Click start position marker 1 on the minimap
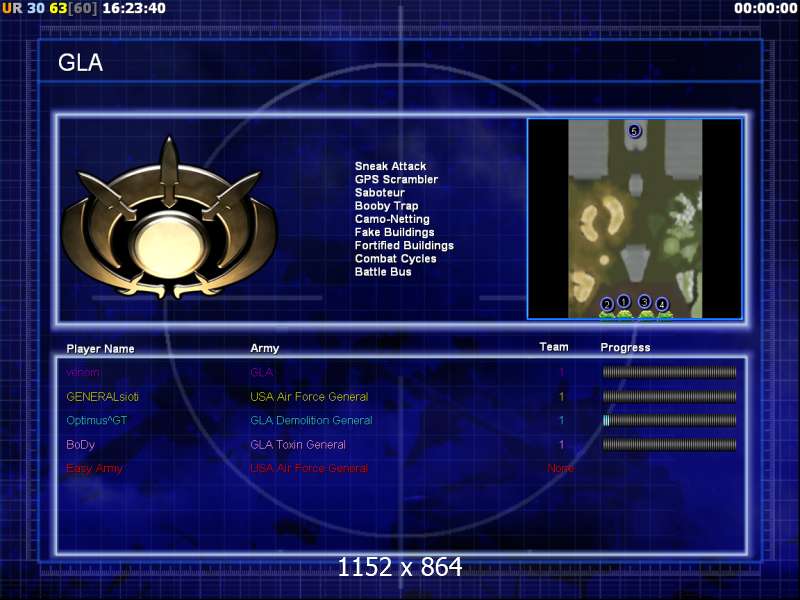 pos(623,302)
